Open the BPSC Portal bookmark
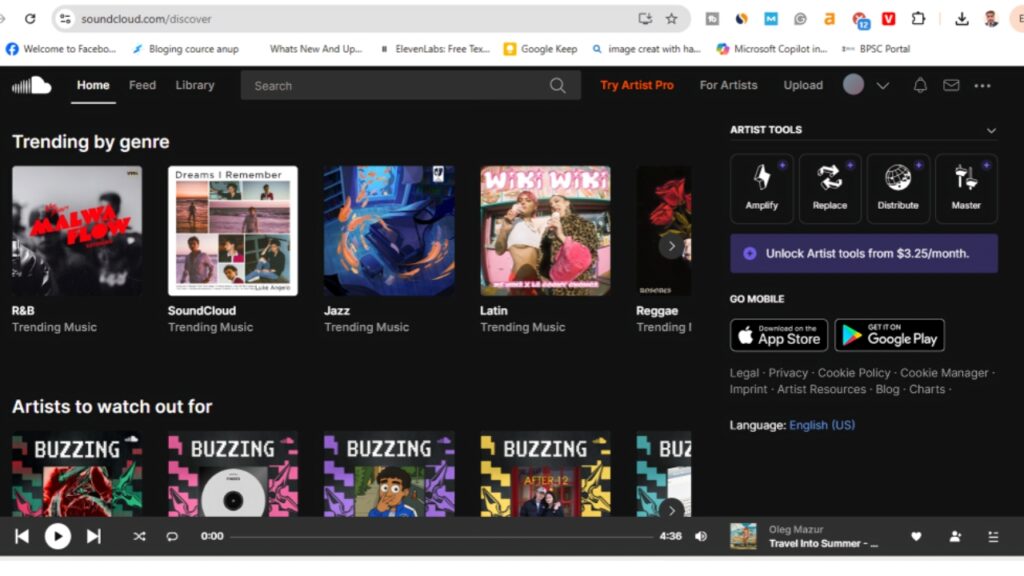 876,49
